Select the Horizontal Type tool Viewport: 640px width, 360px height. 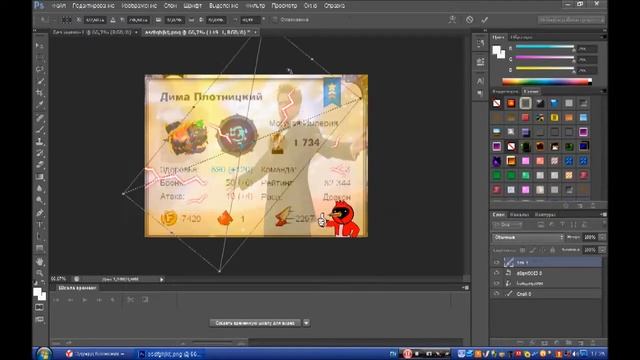click(40, 224)
